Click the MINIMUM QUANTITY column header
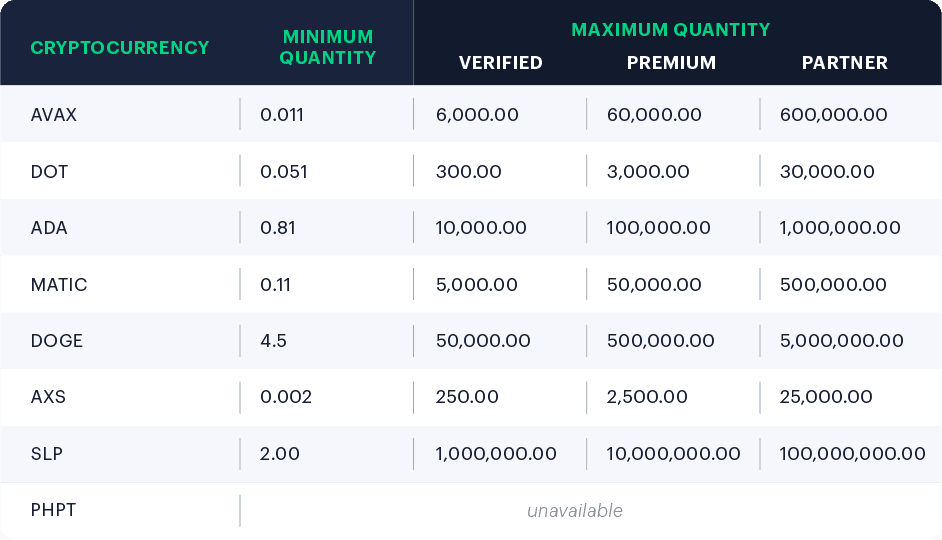942x540 pixels. click(x=327, y=47)
